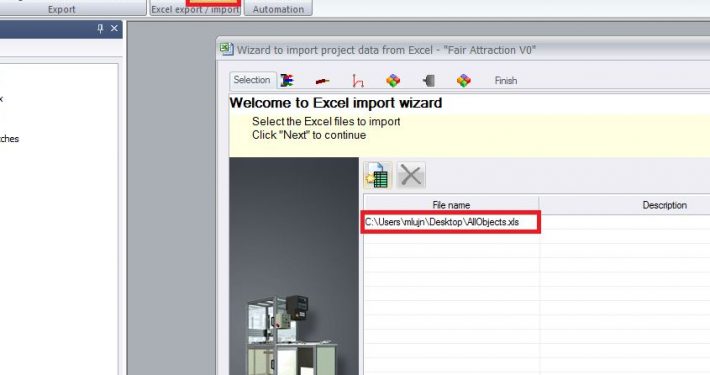Open the gray plug connector step icon

click(428, 81)
